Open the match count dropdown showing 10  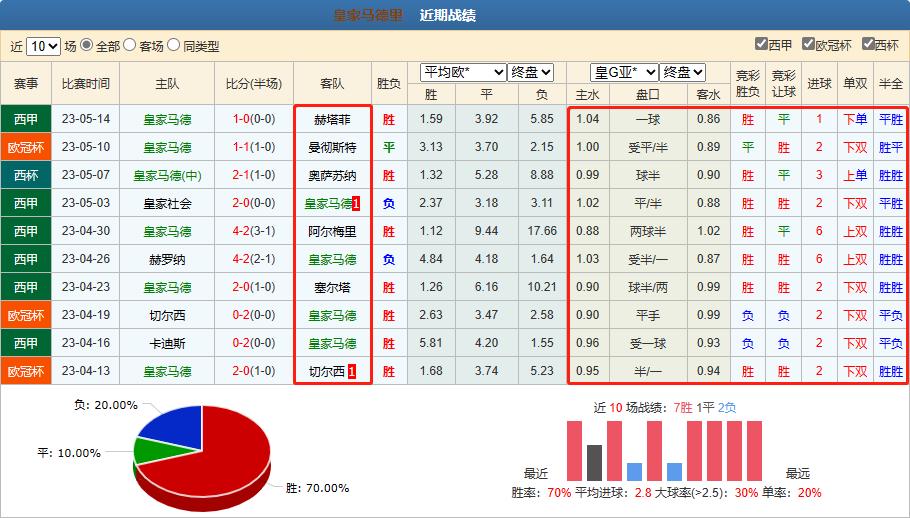click(x=44, y=46)
